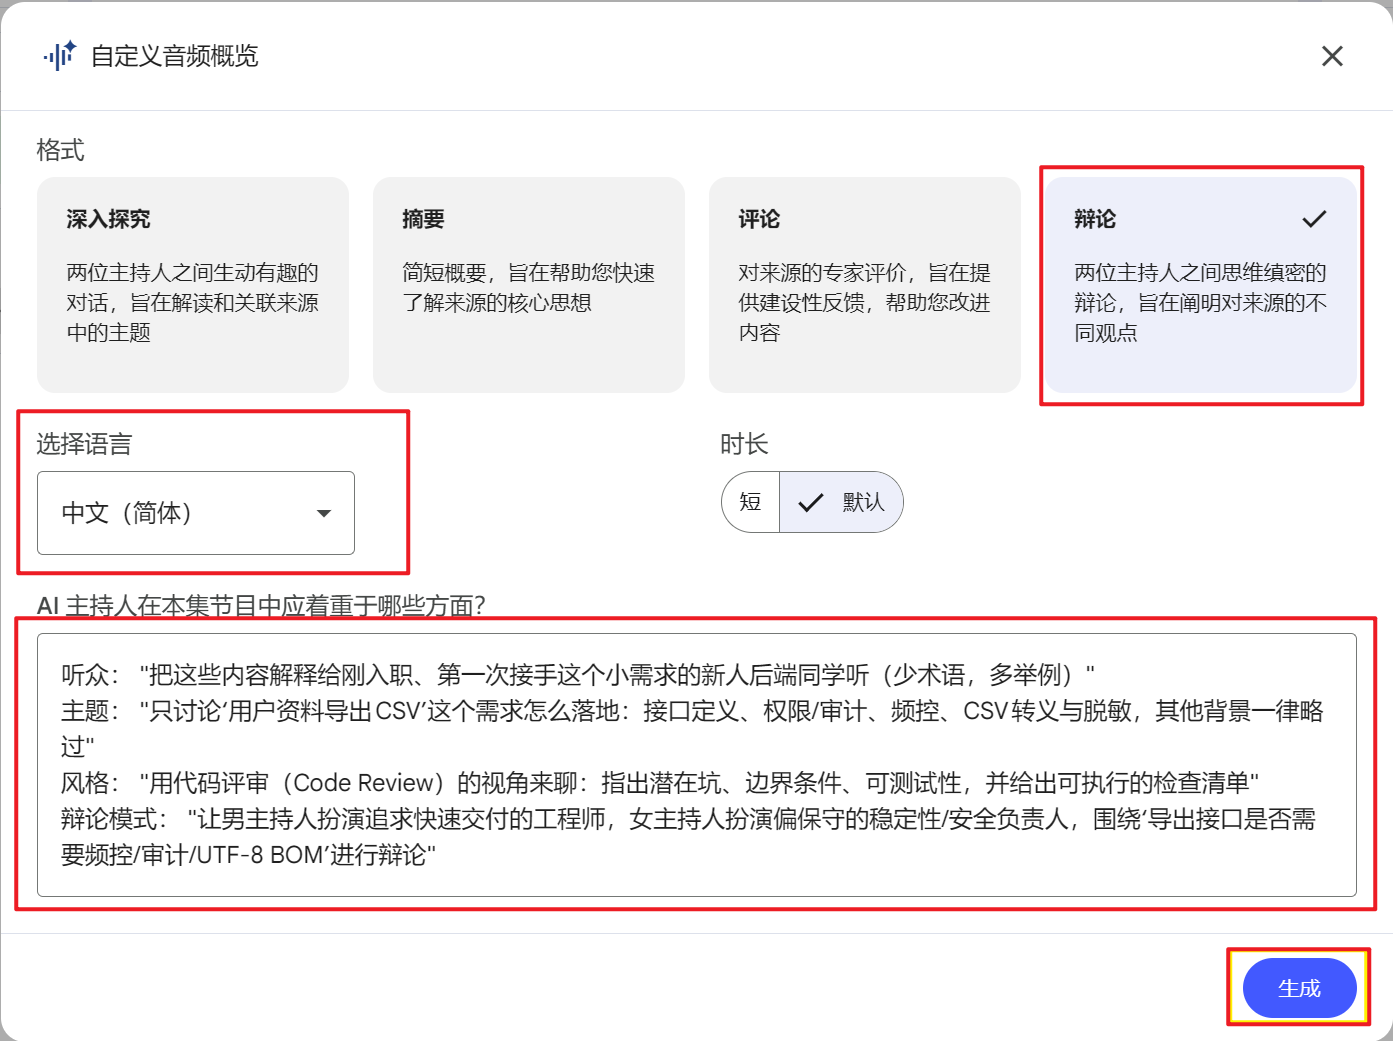Choose the 短 duration option
Screen dimensions: 1393x1041
750,502
